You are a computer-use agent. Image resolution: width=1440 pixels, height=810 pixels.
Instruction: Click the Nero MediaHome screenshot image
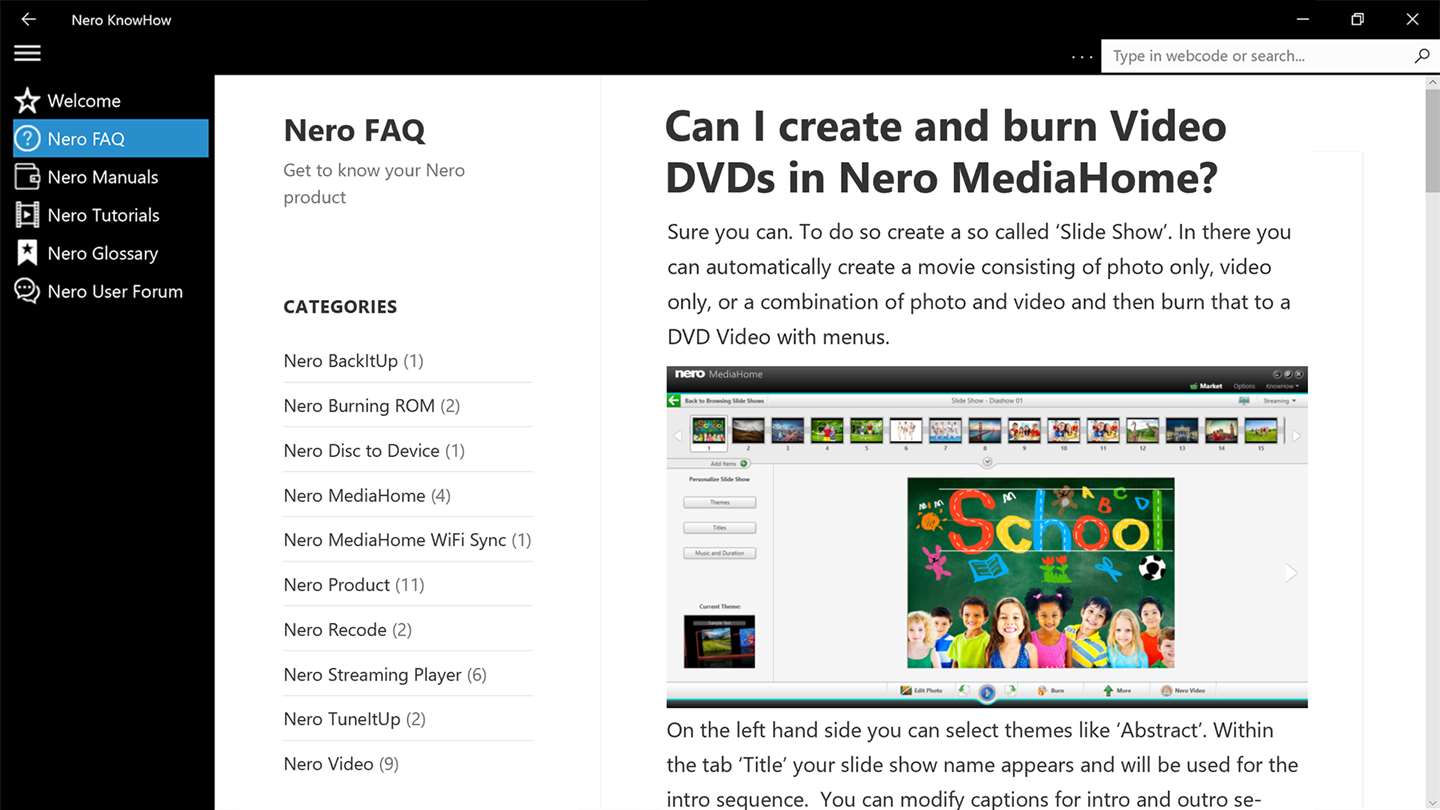(987, 537)
